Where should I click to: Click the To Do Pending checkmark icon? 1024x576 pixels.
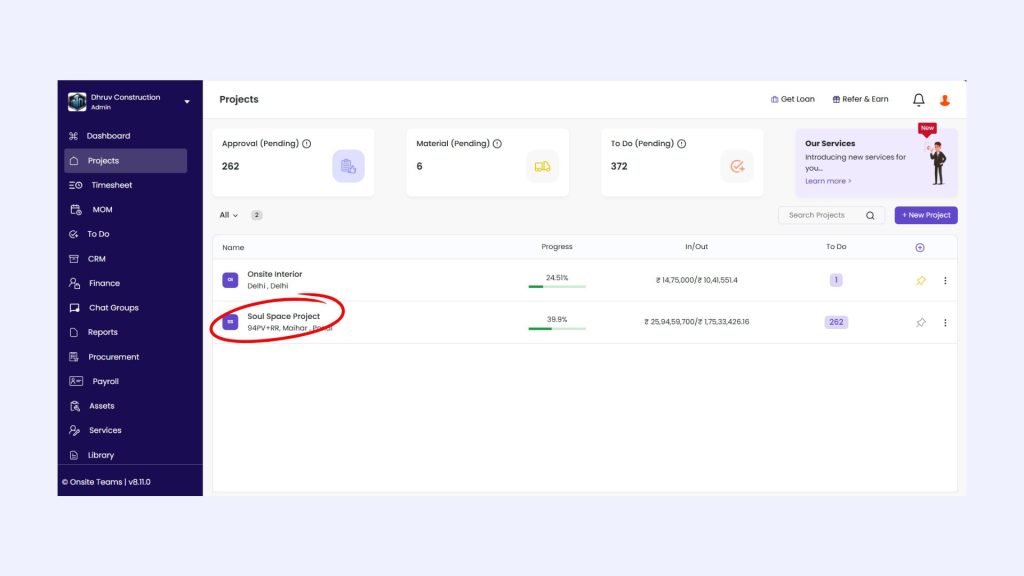(737, 166)
